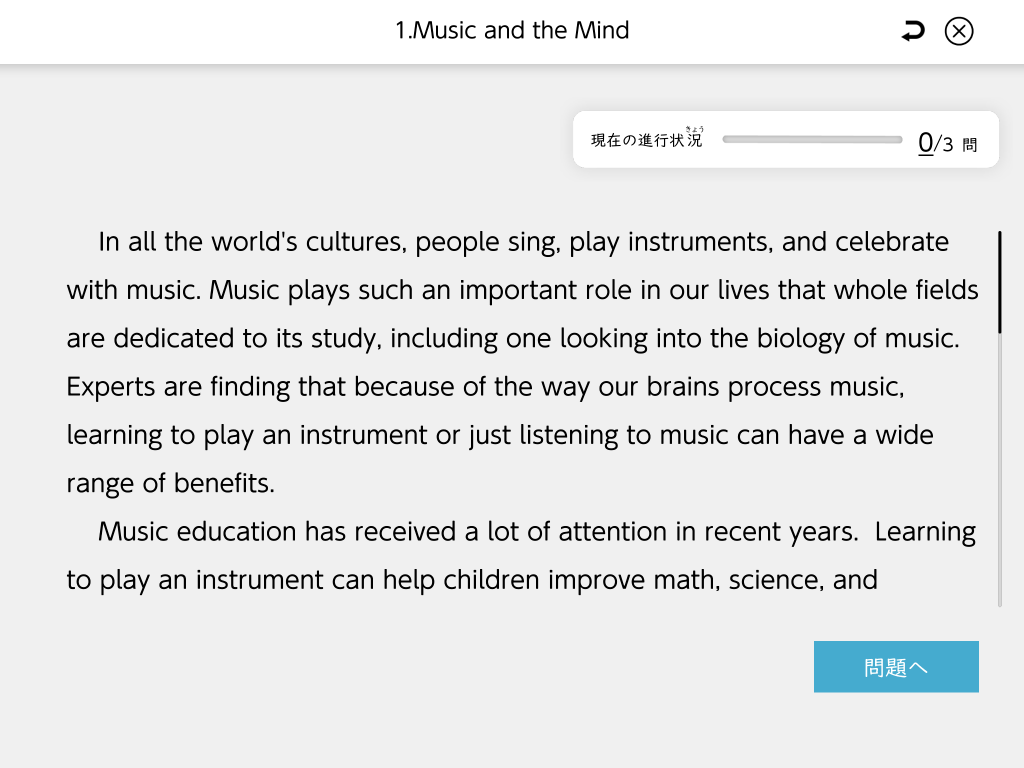Image resolution: width=1024 pixels, height=768 pixels.
Task: Click the word "brains" in the passage
Action: click(675, 387)
